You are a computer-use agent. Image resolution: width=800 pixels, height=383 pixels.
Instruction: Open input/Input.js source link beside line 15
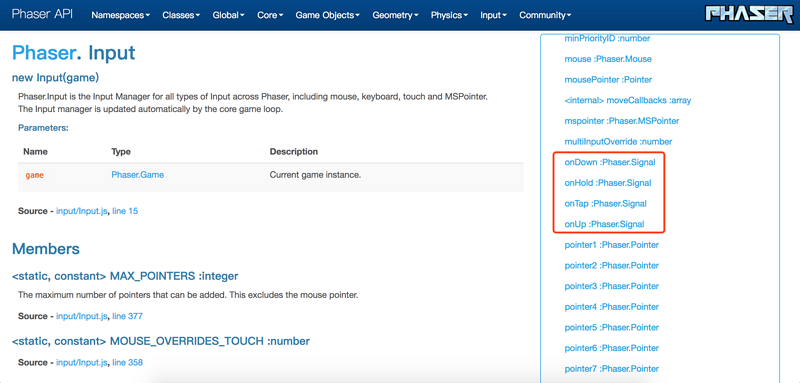[82, 211]
